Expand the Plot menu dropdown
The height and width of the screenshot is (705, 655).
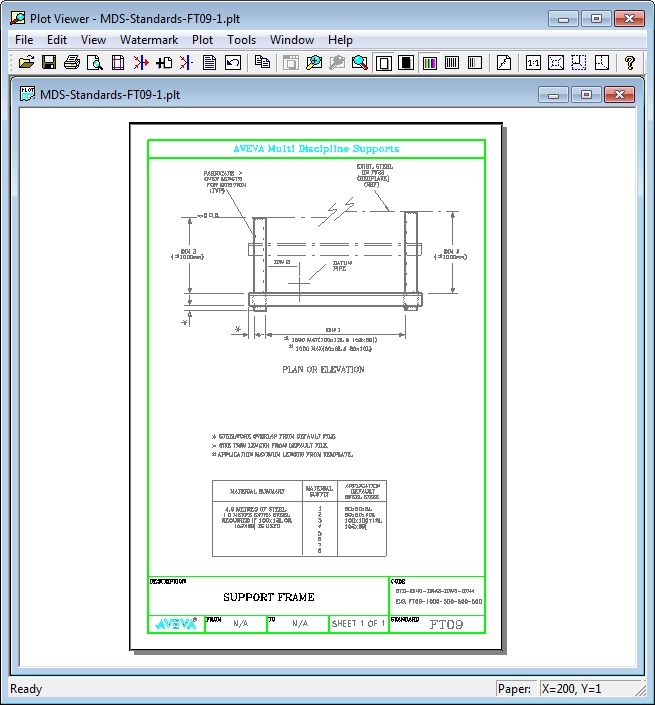(x=202, y=40)
